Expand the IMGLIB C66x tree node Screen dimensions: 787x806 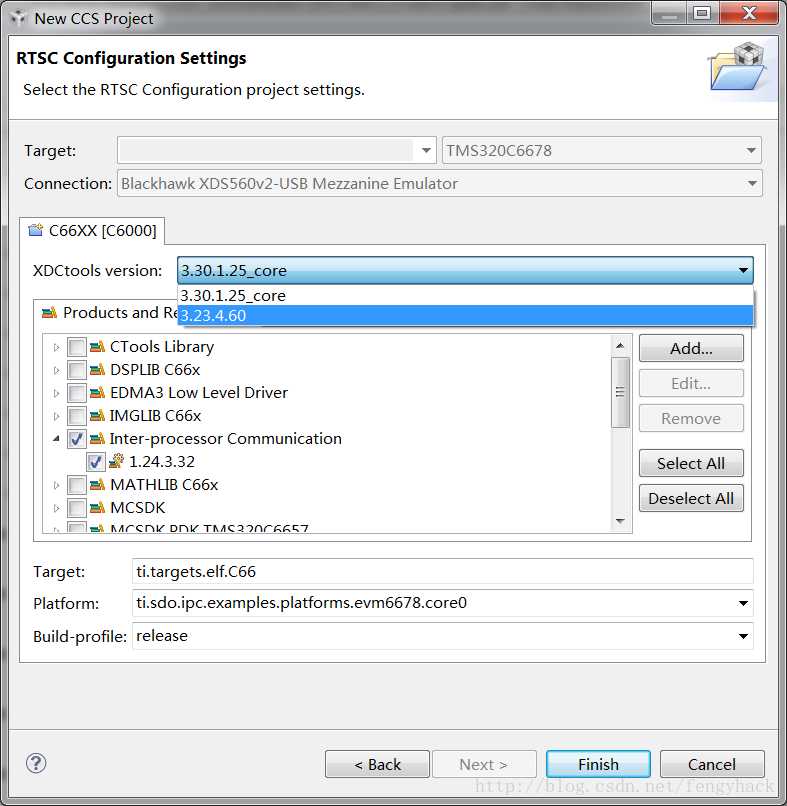tap(57, 416)
